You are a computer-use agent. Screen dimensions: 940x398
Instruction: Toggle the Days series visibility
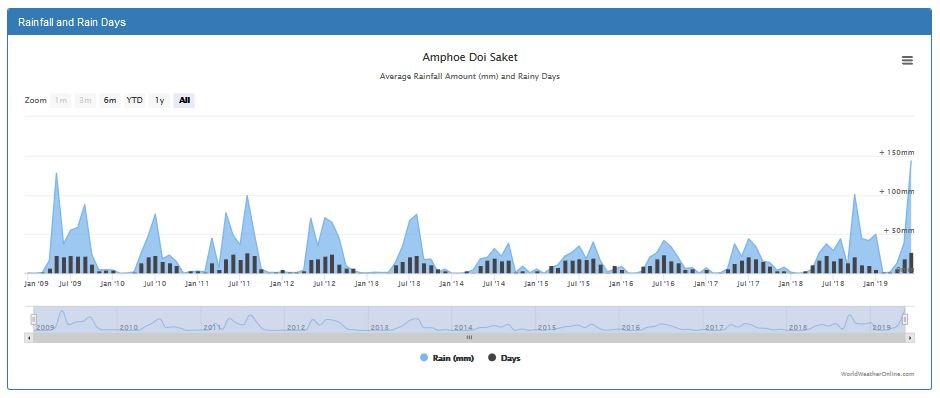504,358
